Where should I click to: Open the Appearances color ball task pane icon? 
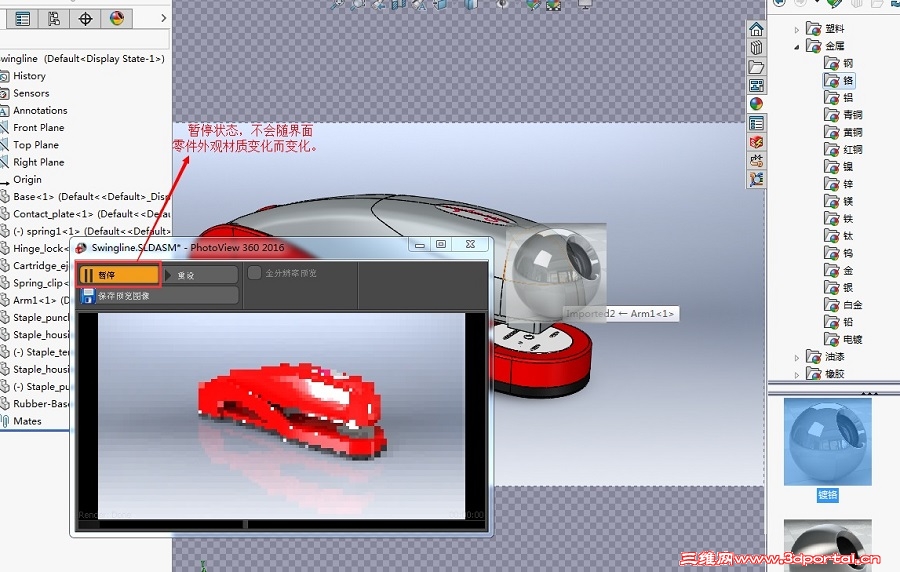point(757,104)
